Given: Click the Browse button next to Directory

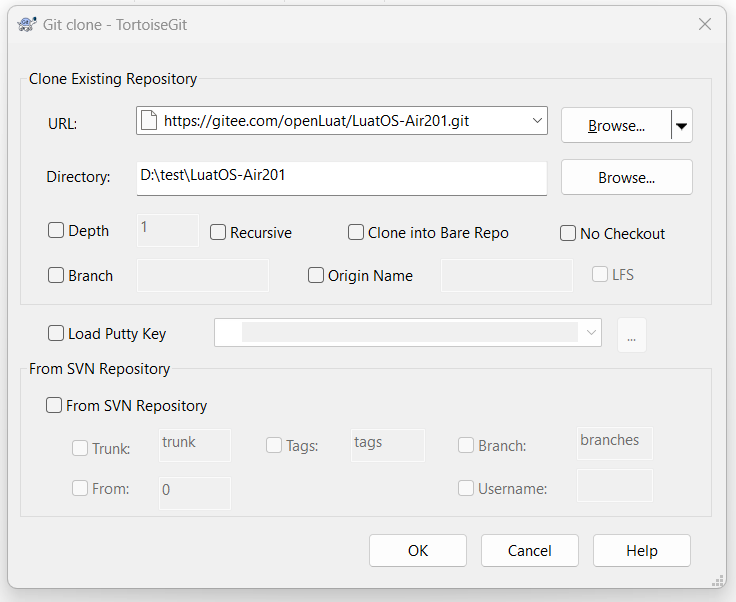Looking at the screenshot, I should [x=627, y=177].
